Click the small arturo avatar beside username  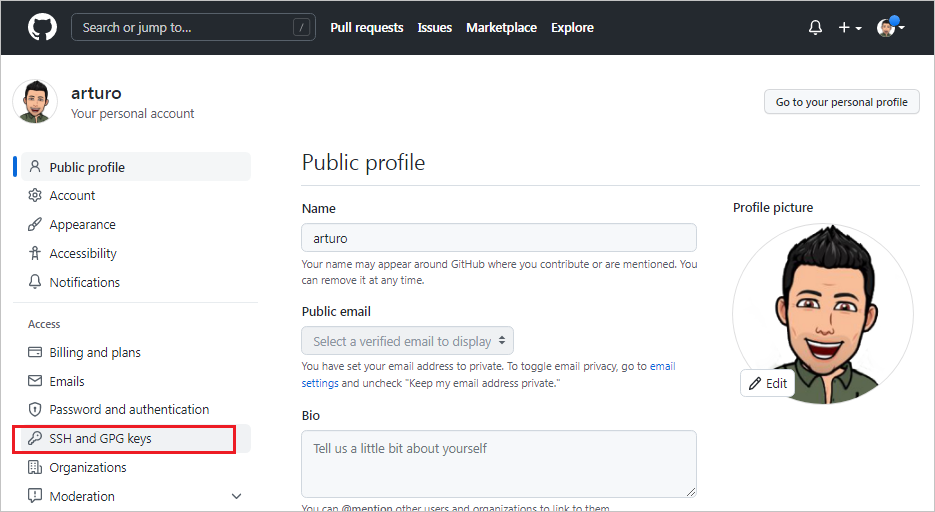35,101
